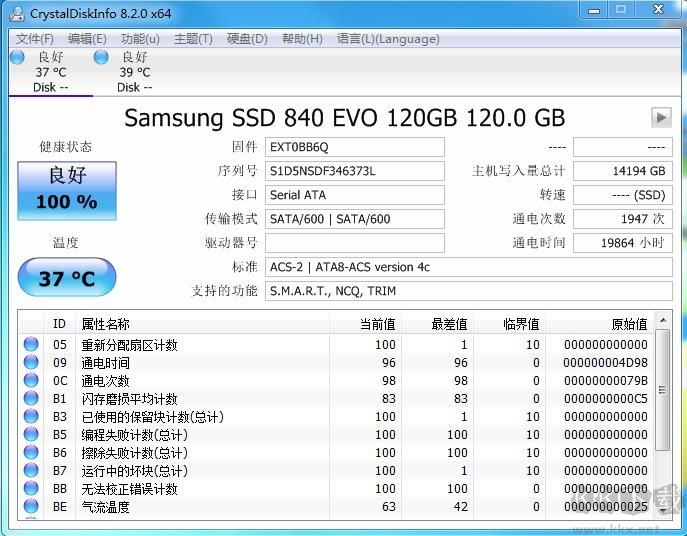
Task: Click status orb for attribute B7
Action: point(31,470)
